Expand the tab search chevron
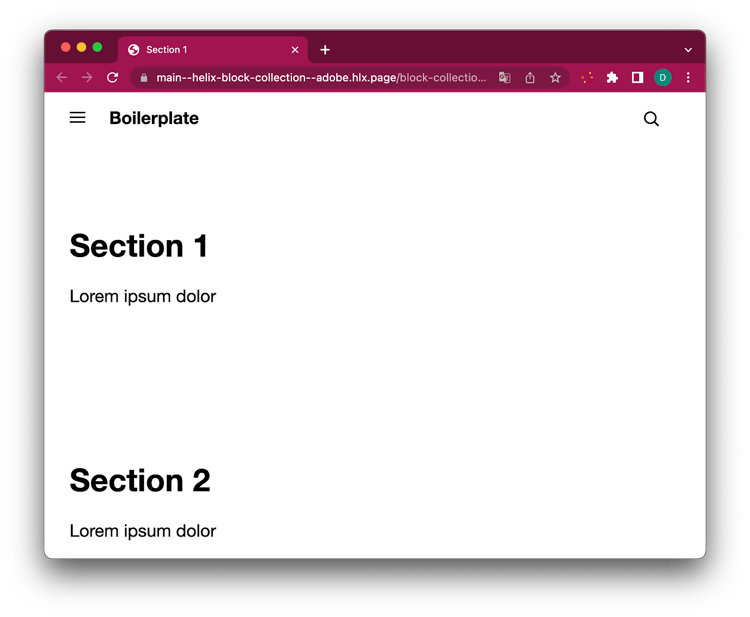This screenshot has width=750, height=617. [688, 50]
